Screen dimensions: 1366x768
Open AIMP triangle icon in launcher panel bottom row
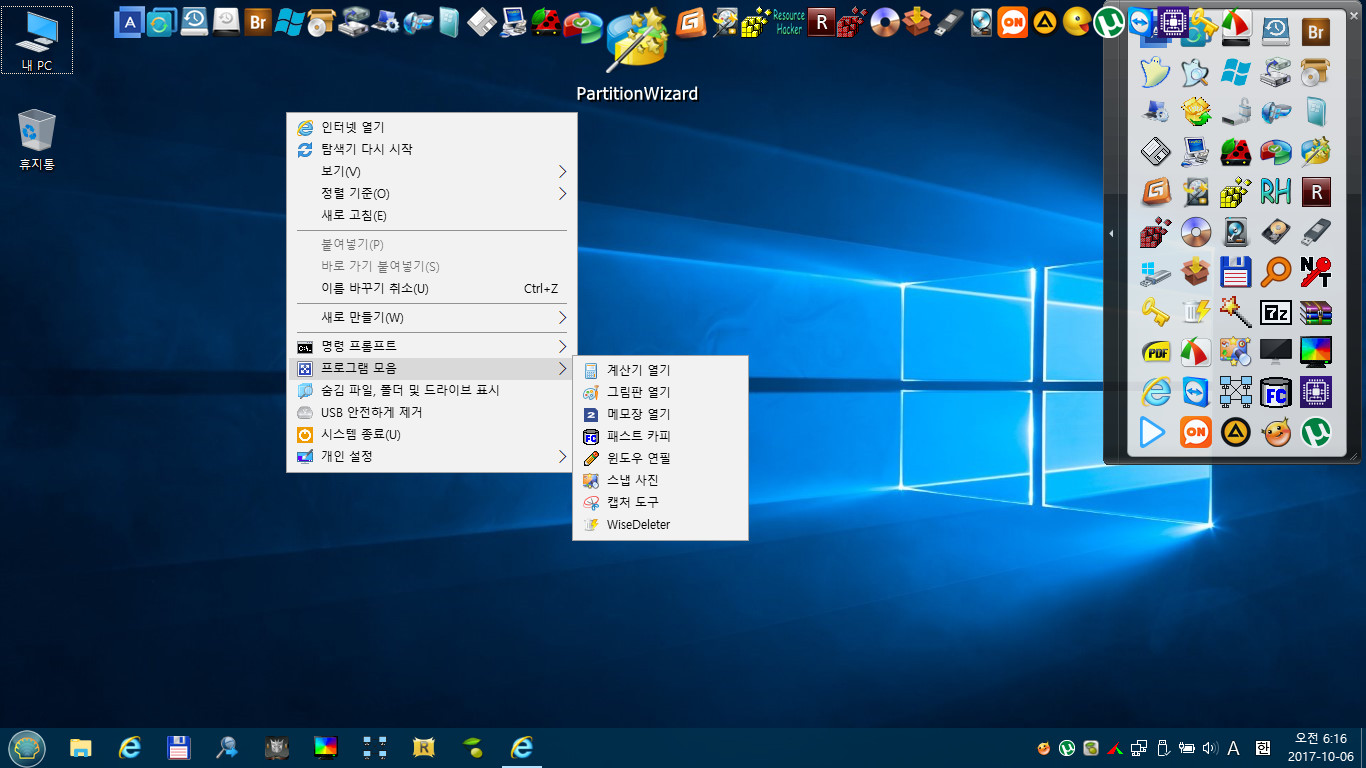[x=1236, y=432]
